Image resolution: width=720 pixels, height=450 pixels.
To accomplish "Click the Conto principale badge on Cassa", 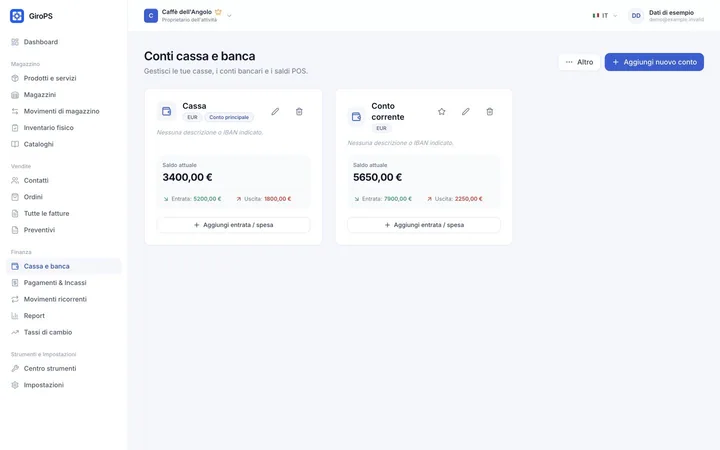I will coord(229,117).
